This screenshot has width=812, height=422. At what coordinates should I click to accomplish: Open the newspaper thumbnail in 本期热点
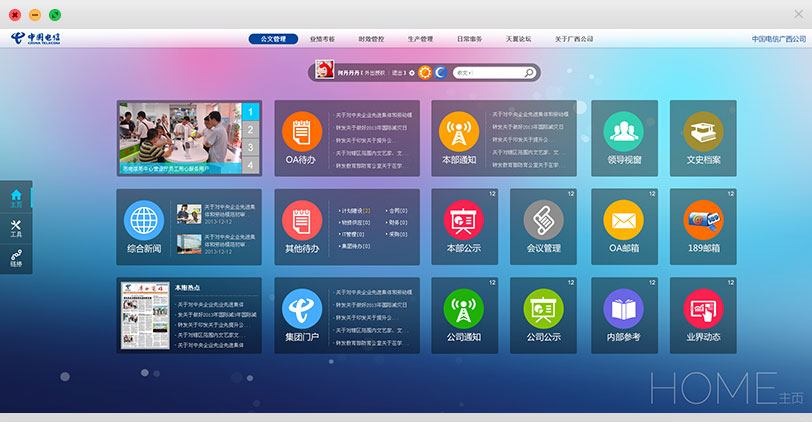click(145, 315)
